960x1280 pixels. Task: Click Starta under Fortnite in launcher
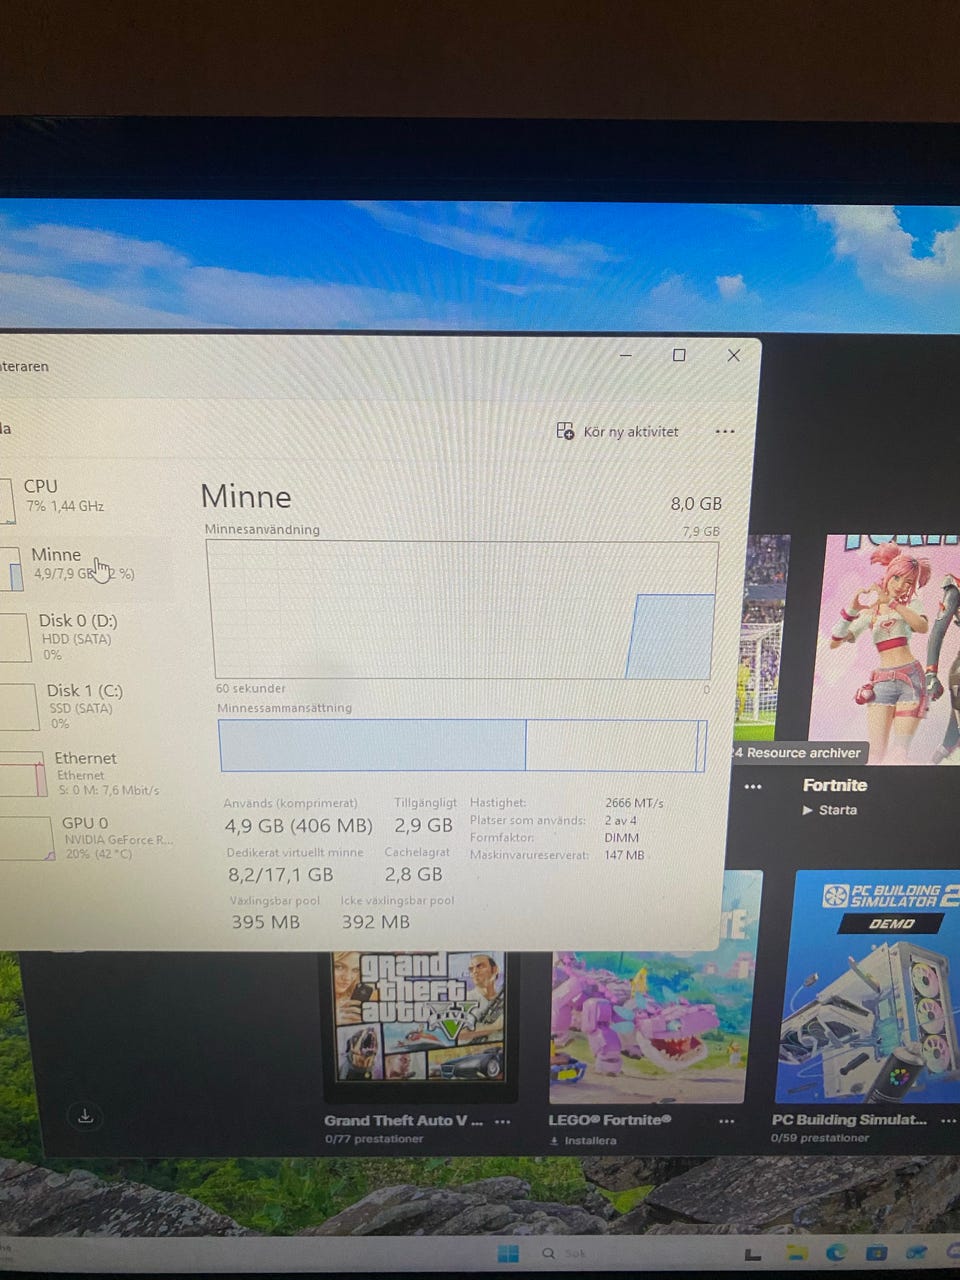tap(830, 810)
